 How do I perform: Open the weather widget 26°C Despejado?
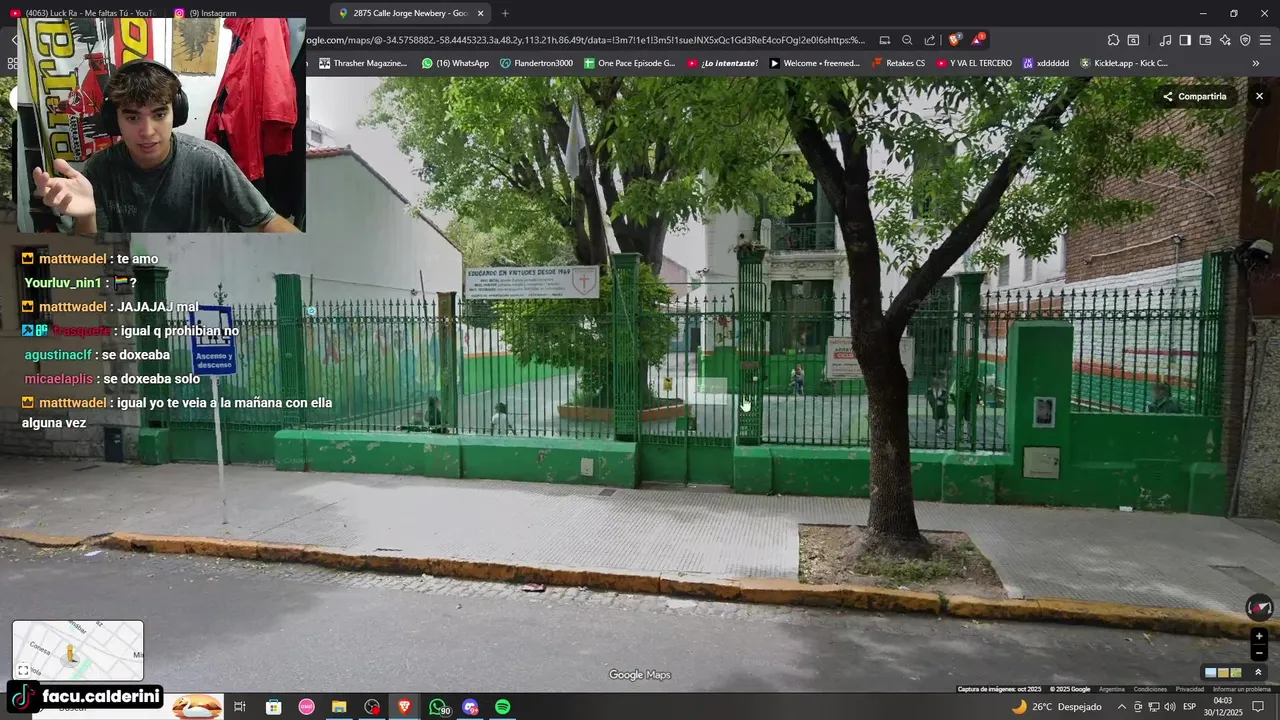pos(1056,707)
